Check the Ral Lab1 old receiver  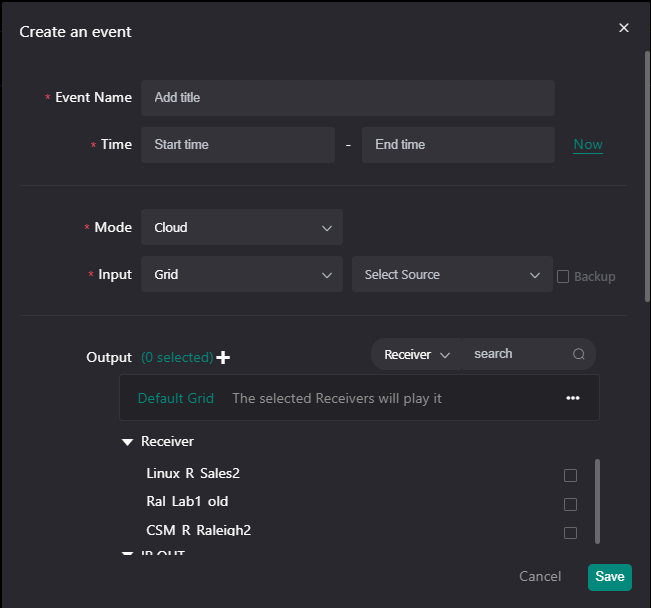point(570,504)
